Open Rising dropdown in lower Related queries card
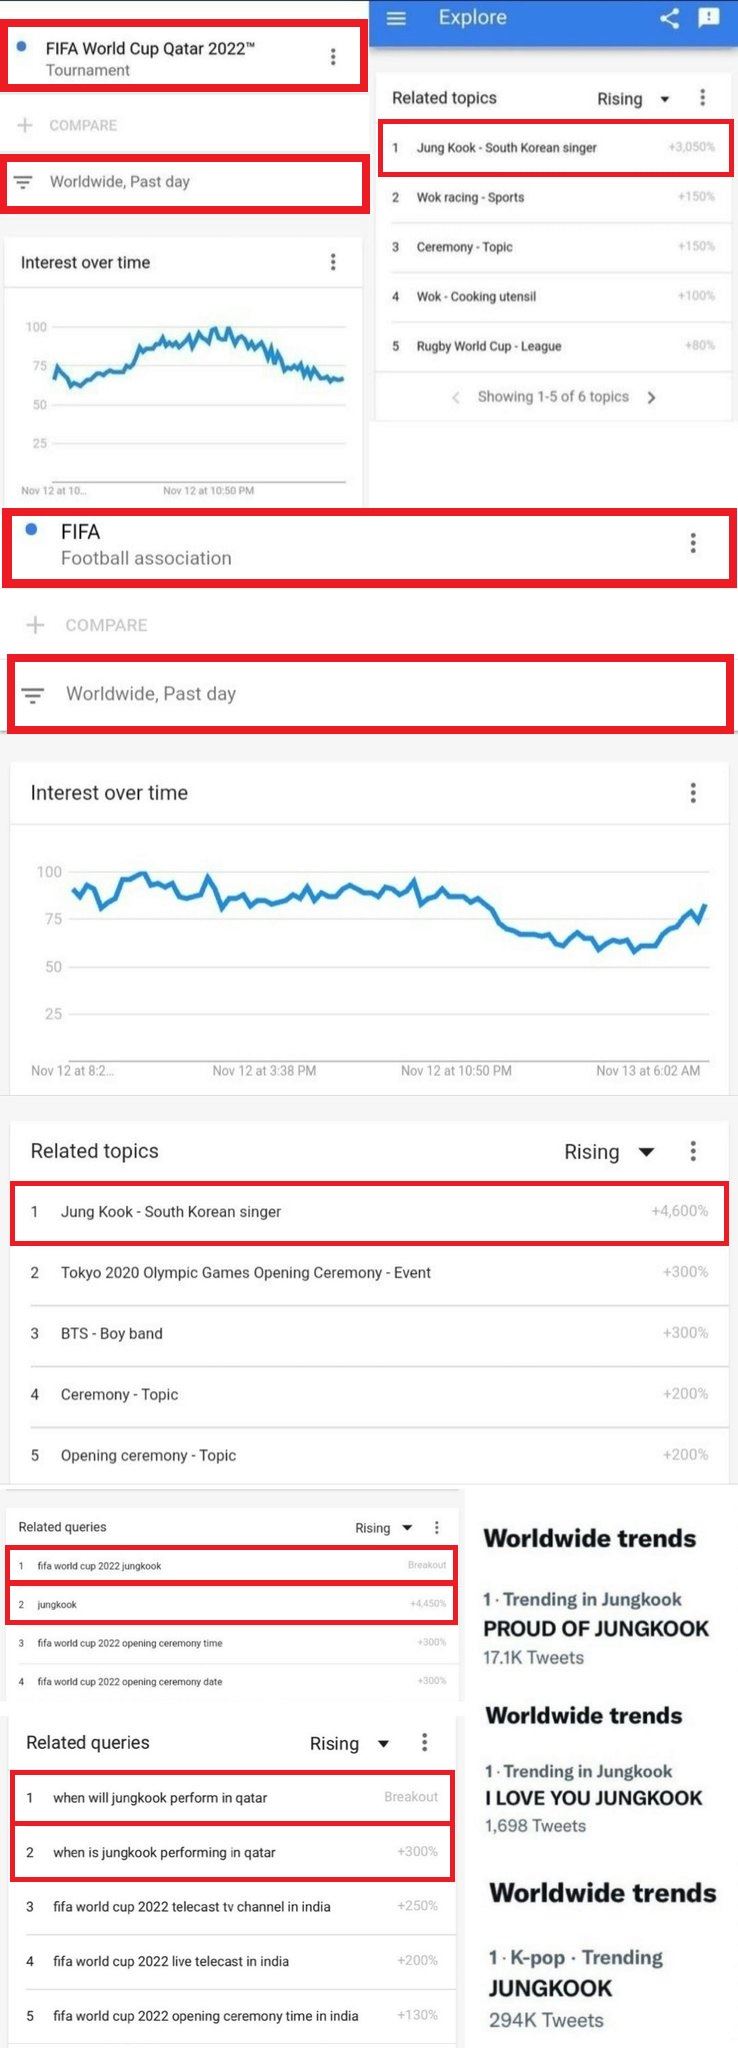The image size is (738, 2048). [349, 1744]
